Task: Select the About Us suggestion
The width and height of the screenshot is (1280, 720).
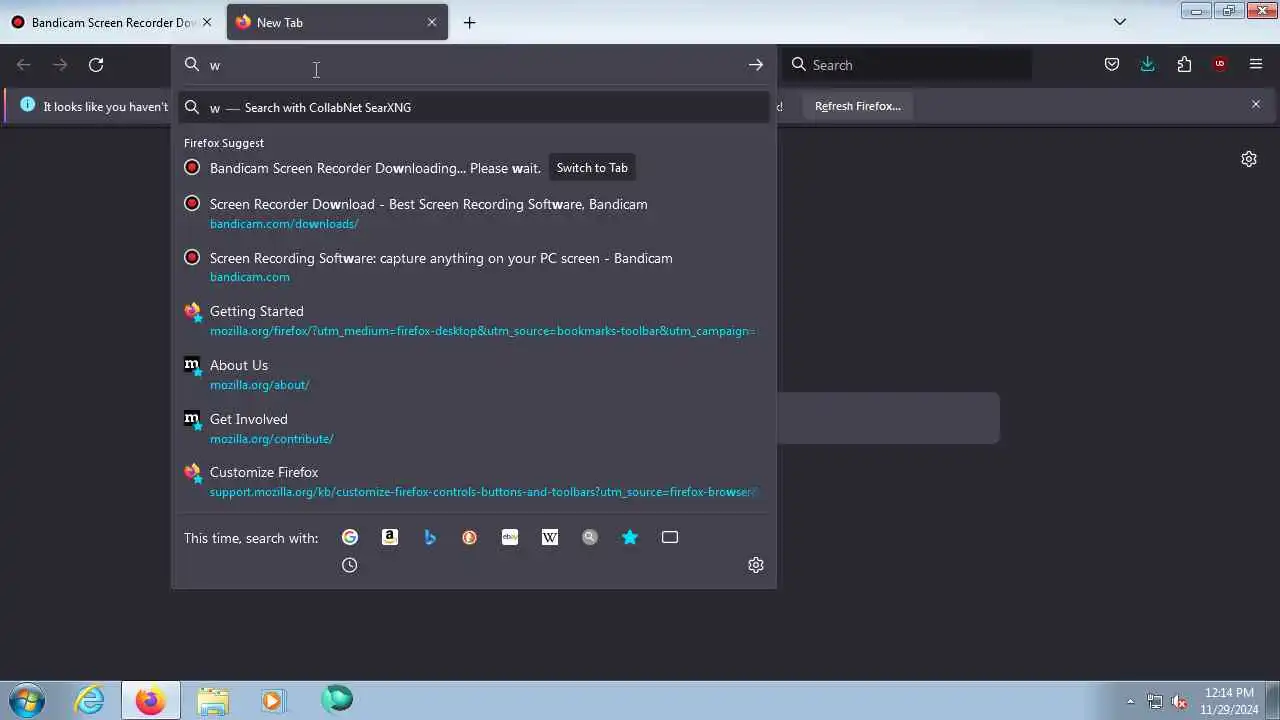Action: tap(474, 374)
